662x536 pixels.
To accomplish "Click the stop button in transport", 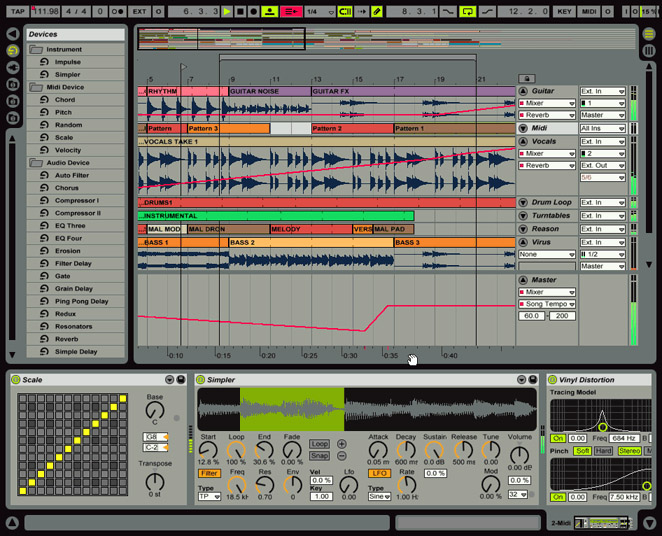I will (240, 11).
